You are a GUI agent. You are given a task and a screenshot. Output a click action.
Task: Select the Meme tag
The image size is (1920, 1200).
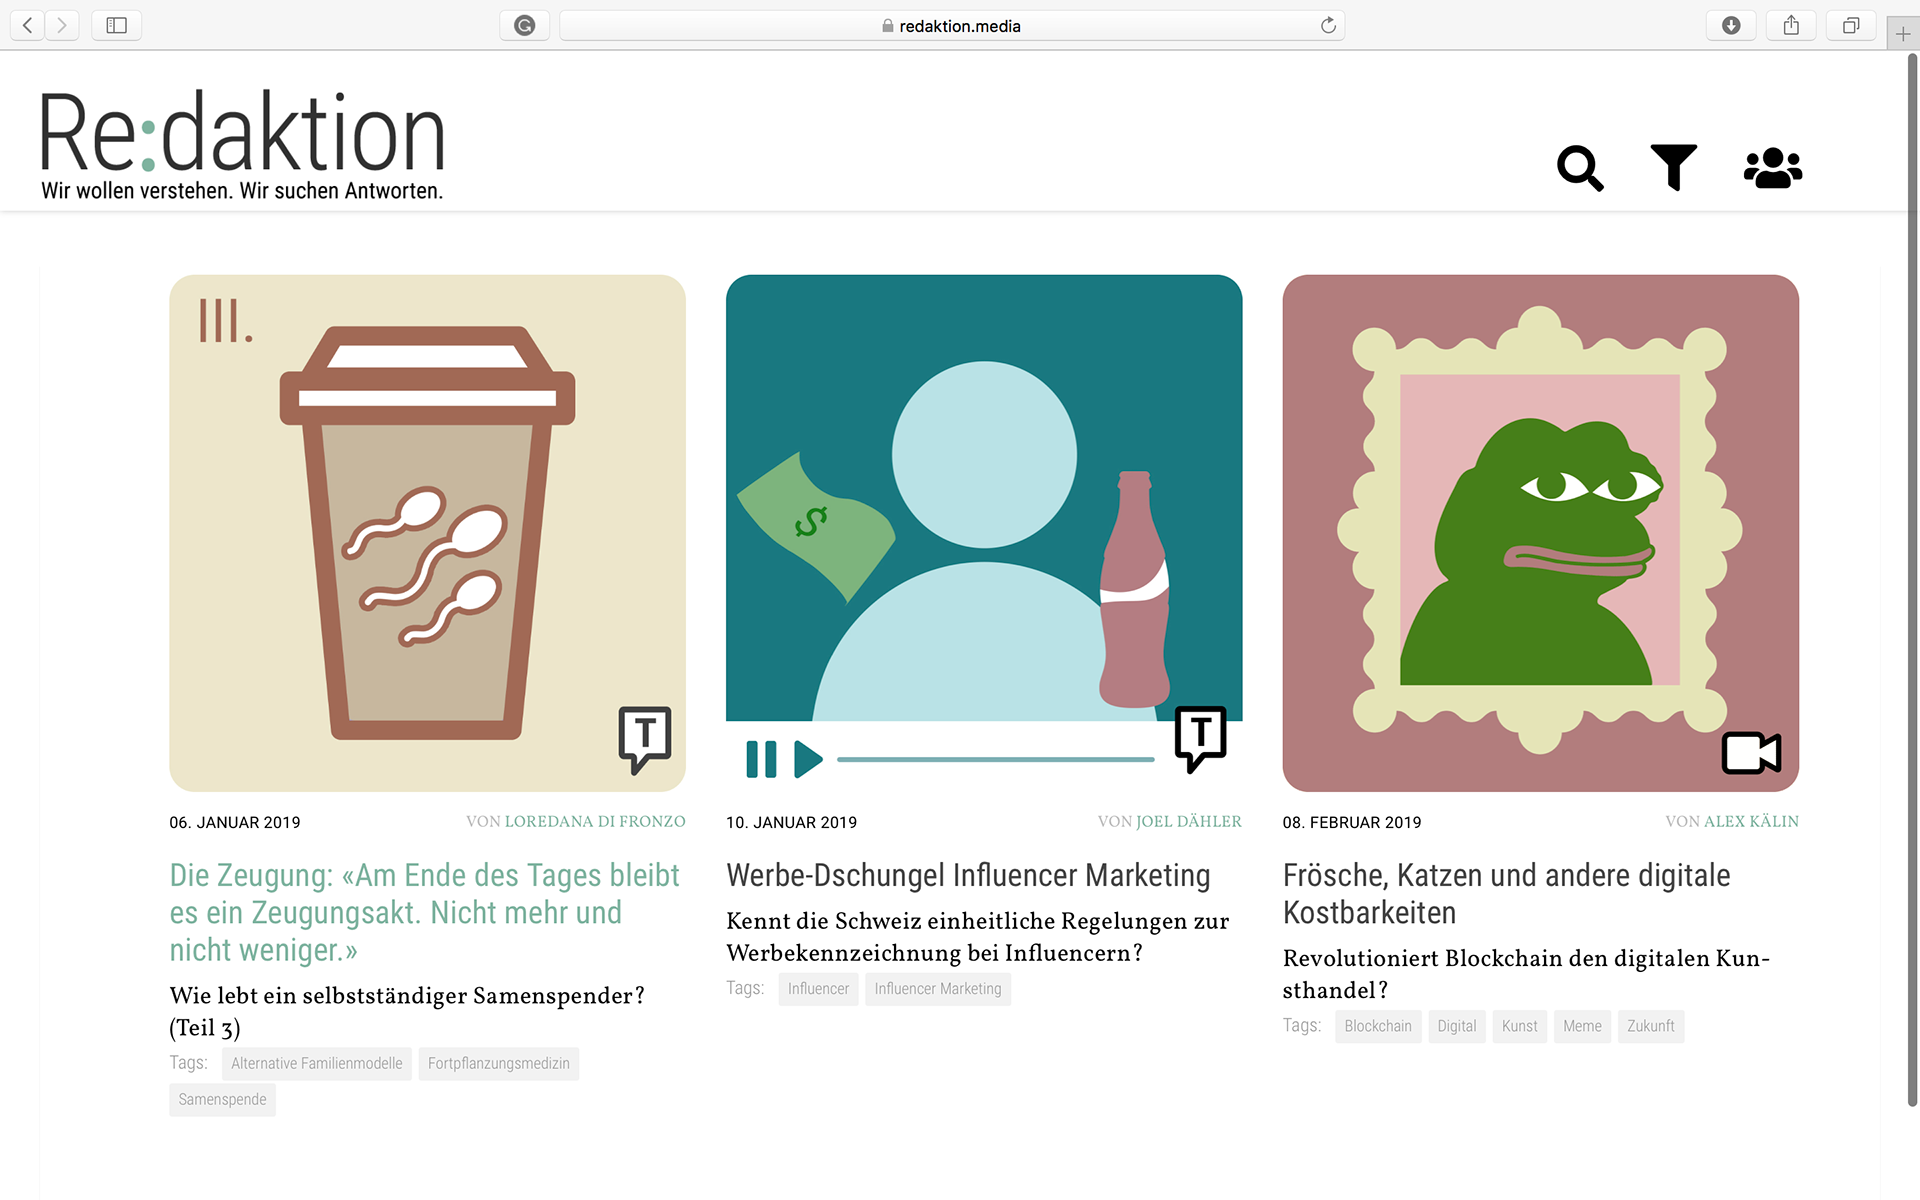[x=1582, y=1026]
